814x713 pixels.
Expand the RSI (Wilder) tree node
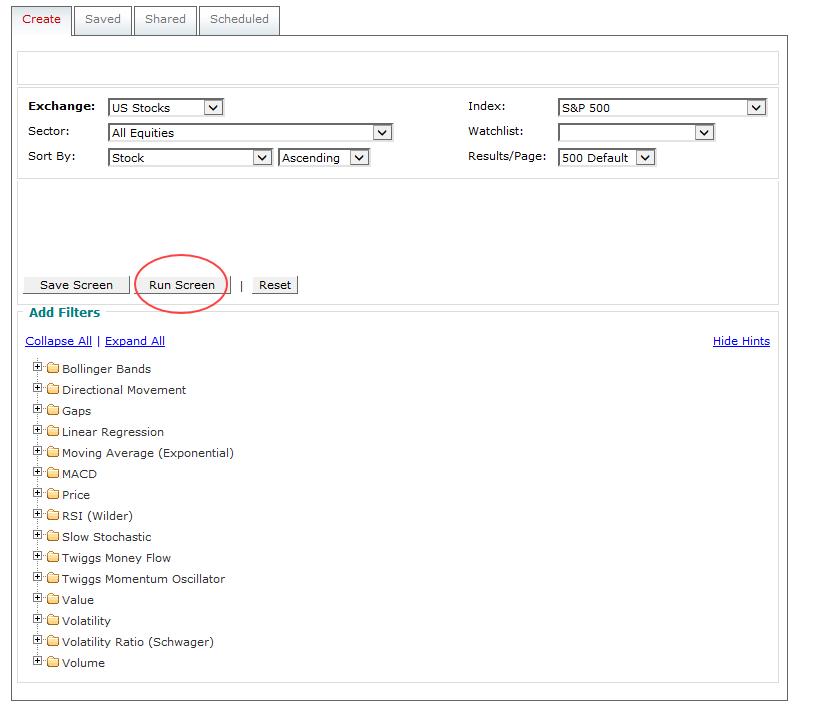38,514
